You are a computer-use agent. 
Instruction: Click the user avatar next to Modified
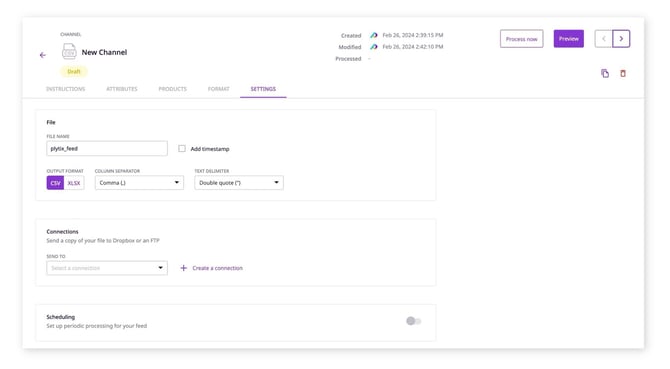373,47
